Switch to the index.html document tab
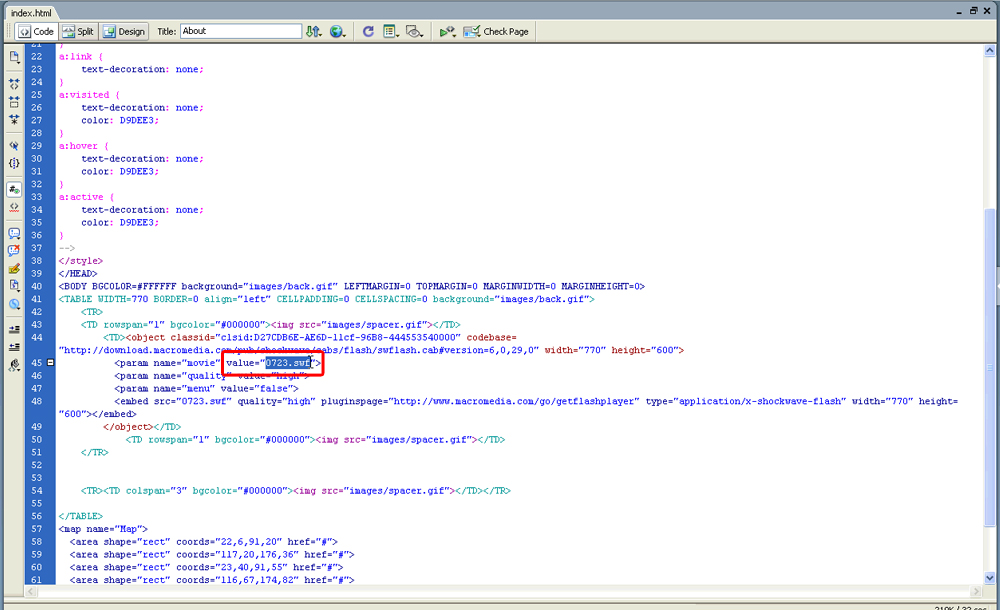 point(30,11)
